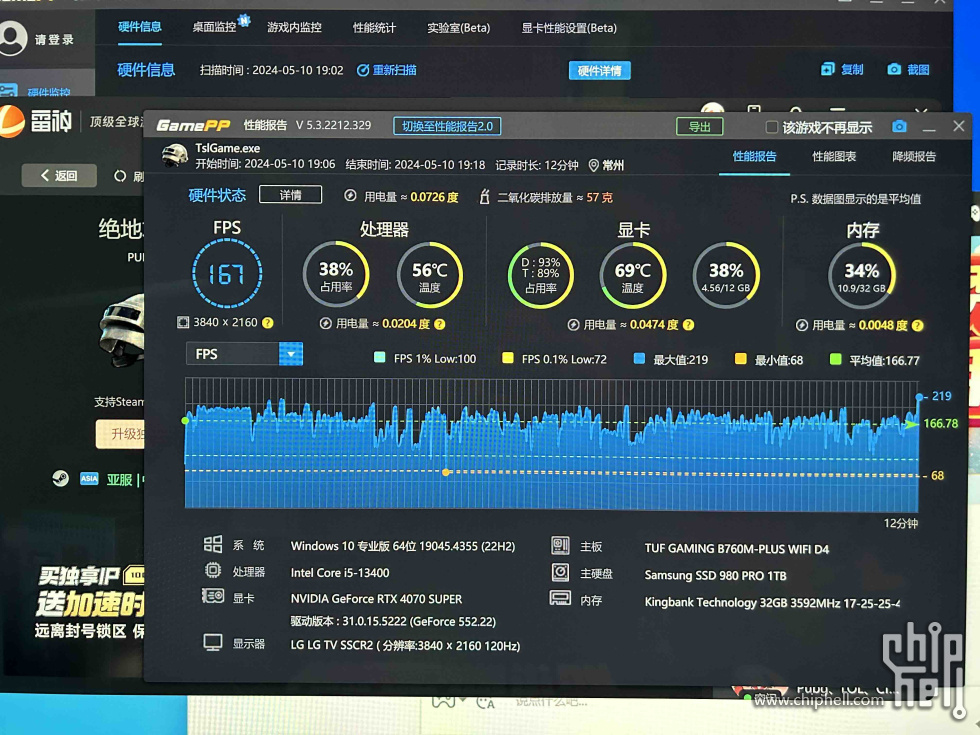Image resolution: width=980 pixels, height=735 pixels.
Task: Click the motherboard icon beside 主板 row
Action: 560,546
